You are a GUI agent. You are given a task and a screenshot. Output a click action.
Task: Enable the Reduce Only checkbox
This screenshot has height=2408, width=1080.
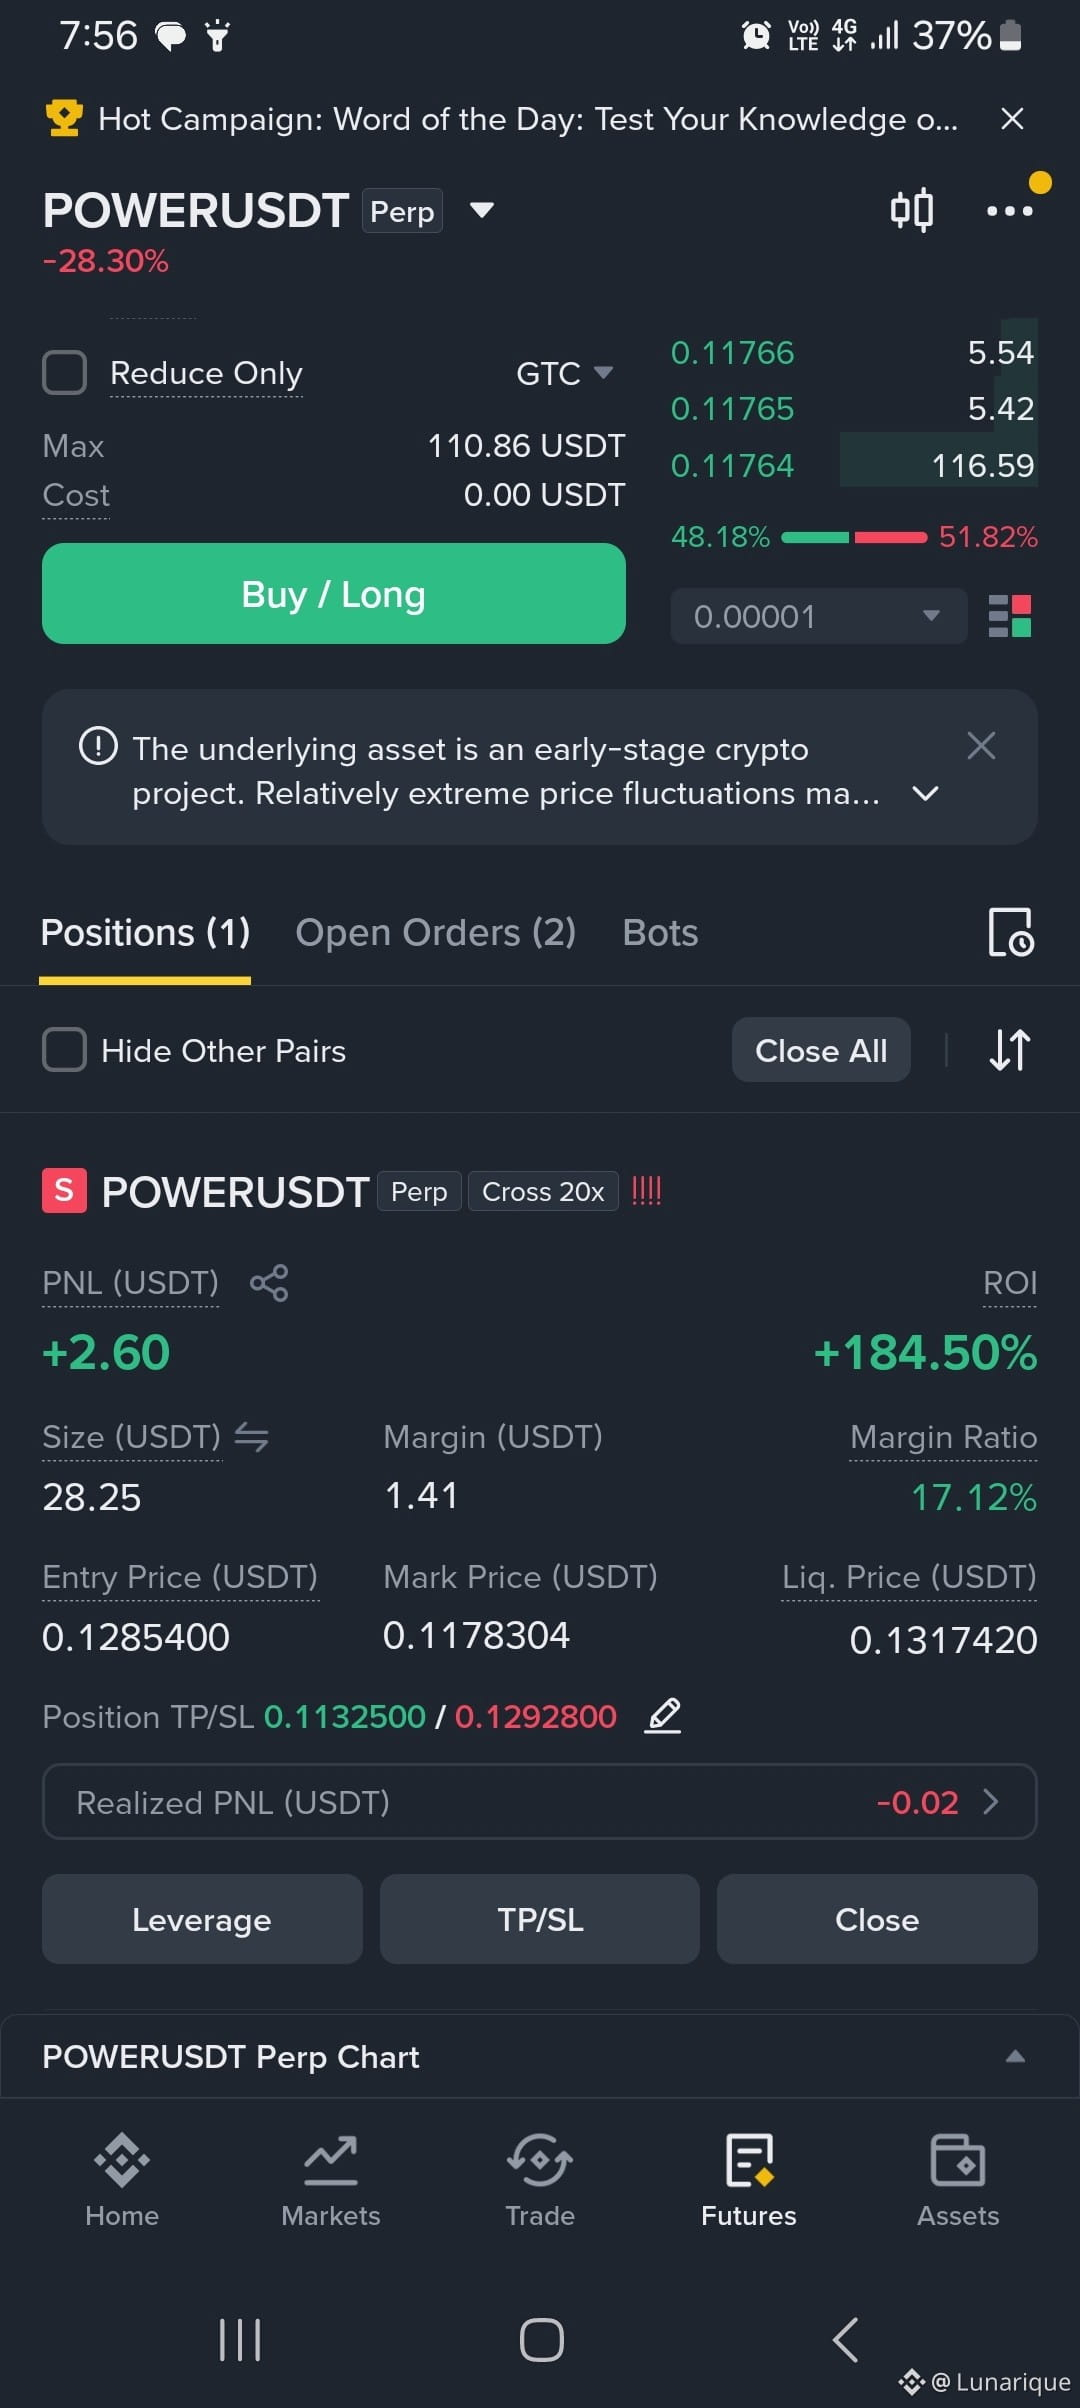point(65,373)
